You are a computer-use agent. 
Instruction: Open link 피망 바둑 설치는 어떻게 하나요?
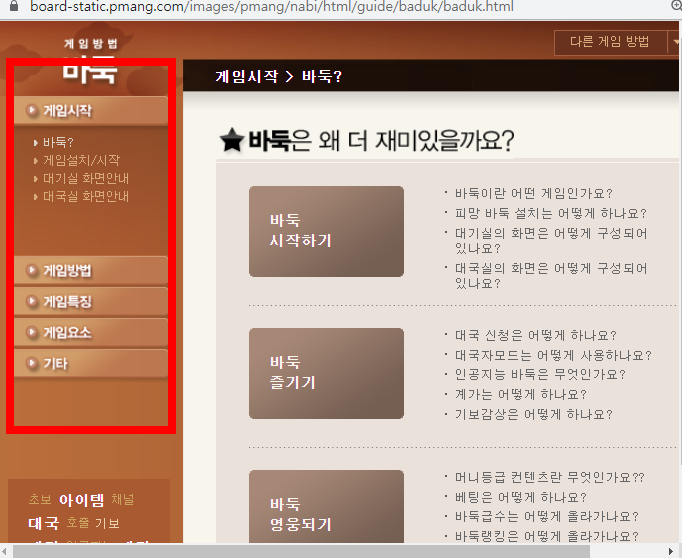point(551,213)
